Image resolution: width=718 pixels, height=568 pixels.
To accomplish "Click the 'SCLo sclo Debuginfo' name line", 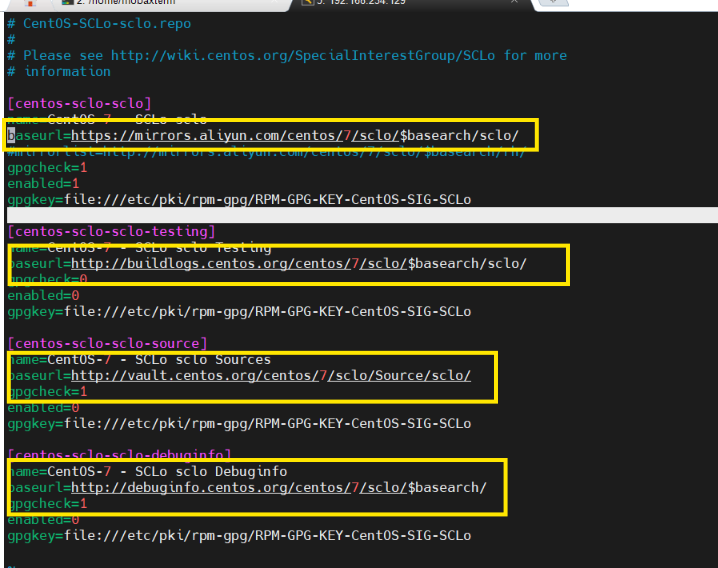I will pos(147,471).
